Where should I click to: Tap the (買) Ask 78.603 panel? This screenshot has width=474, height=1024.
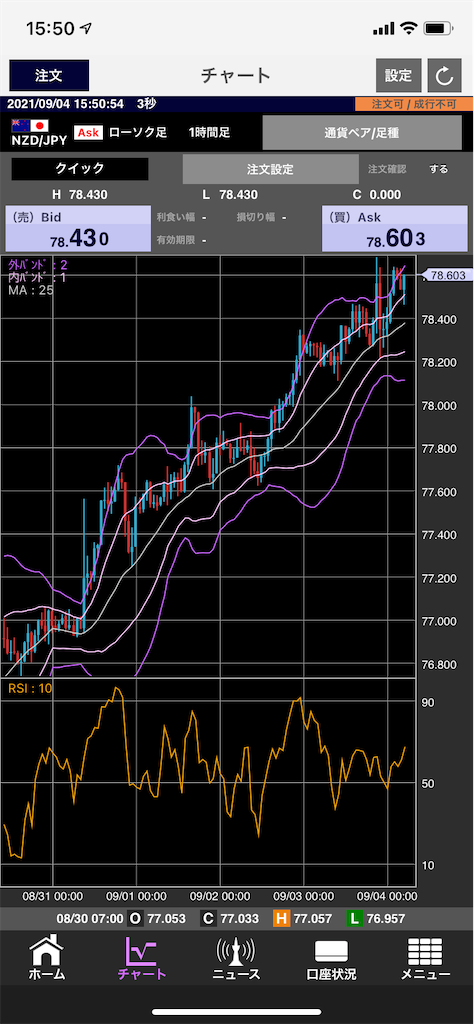point(395,228)
